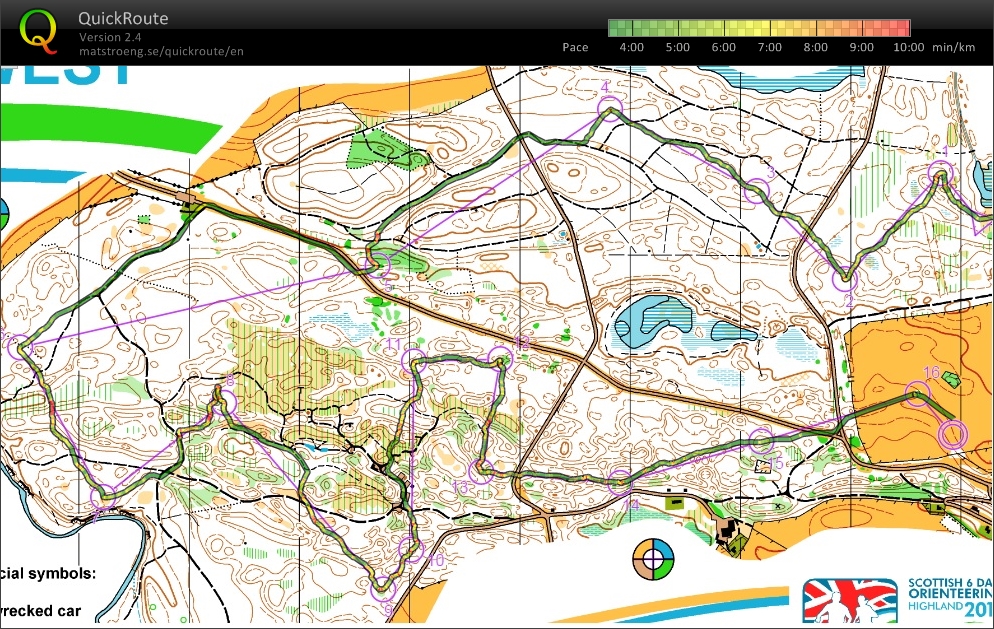
Task: Open the matstroeng.se/quickroute/en link
Action: click(x=161, y=50)
